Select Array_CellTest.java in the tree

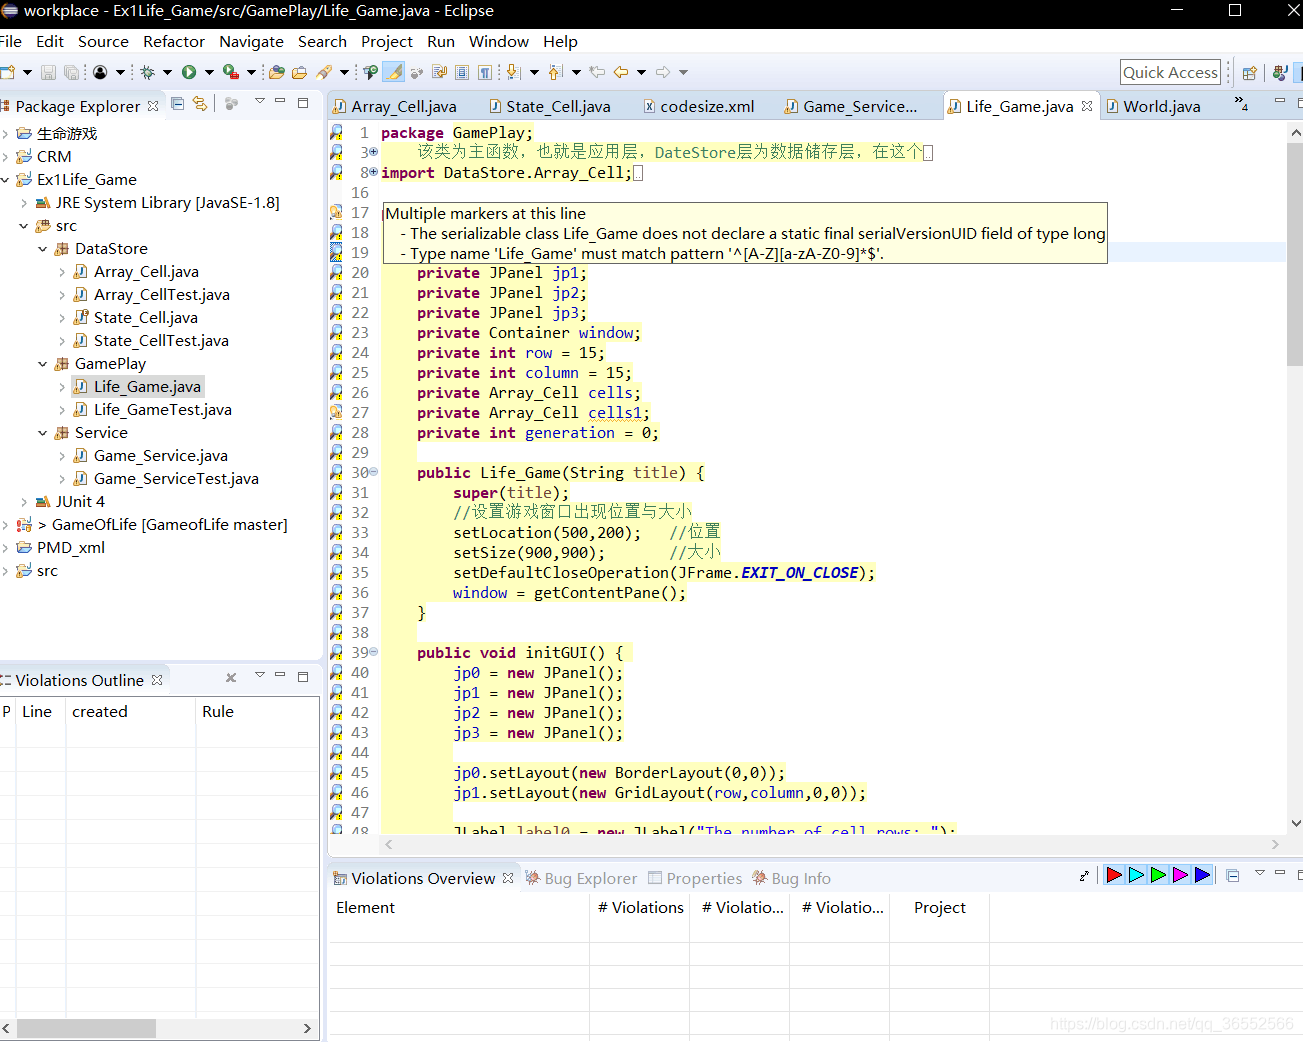tap(152, 295)
